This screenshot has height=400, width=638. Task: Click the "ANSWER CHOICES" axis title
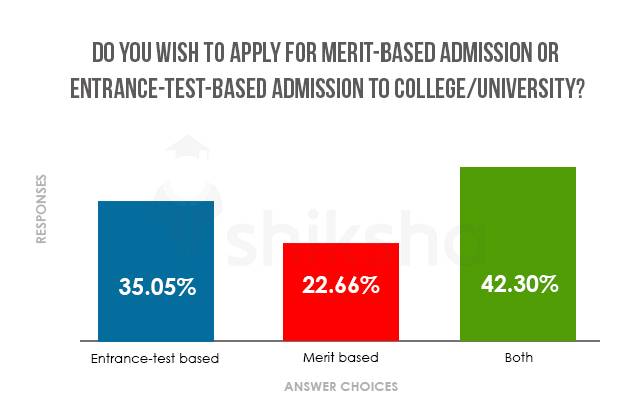pyautogui.click(x=340, y=385)
